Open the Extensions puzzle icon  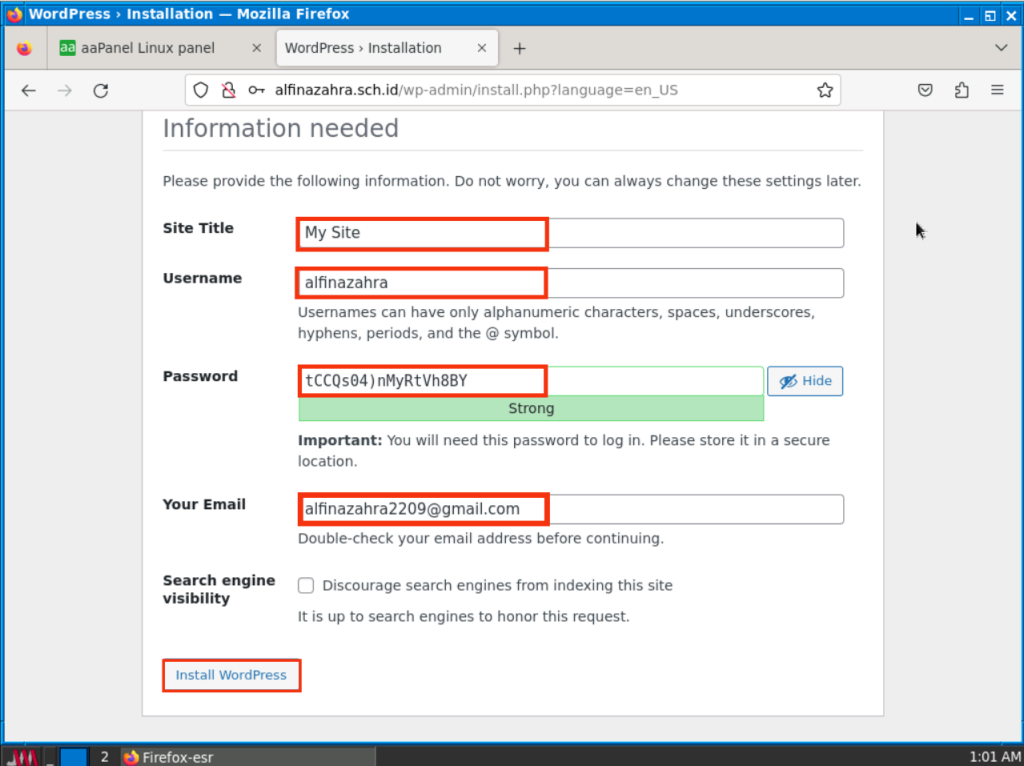(x=961, y=90)
